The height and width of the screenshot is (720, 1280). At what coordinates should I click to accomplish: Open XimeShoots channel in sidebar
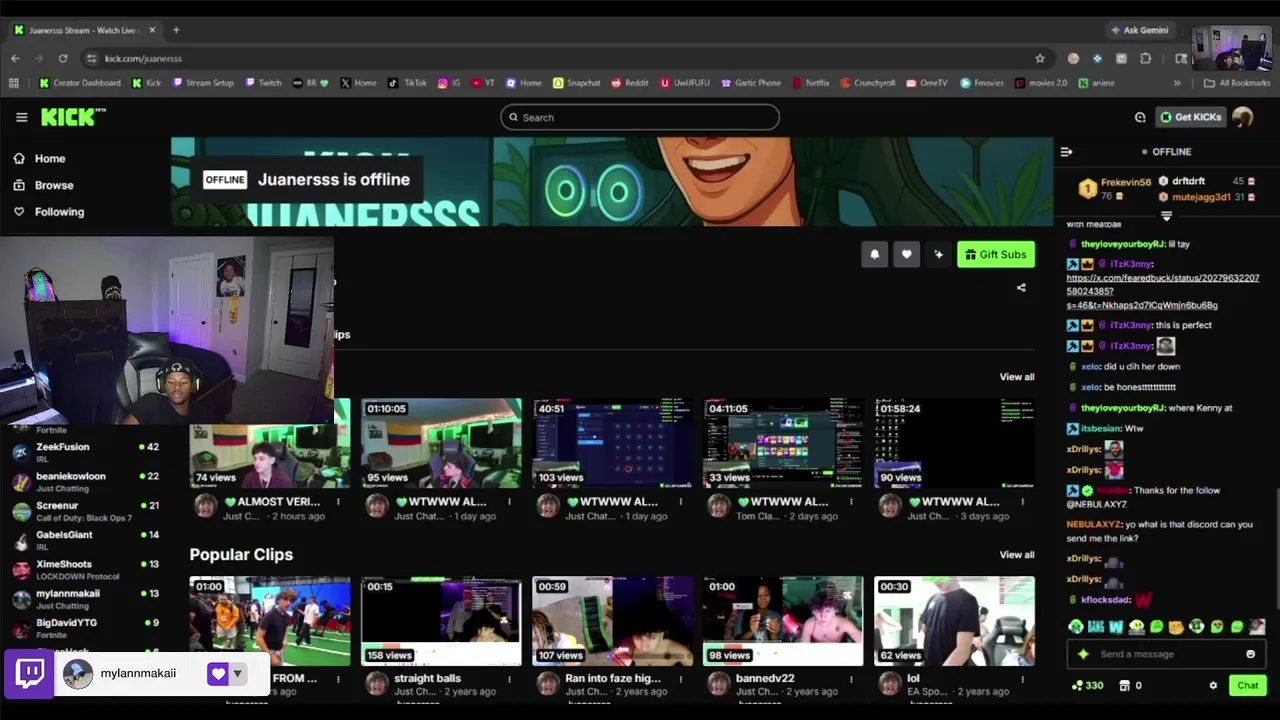[x=85, y=569]
